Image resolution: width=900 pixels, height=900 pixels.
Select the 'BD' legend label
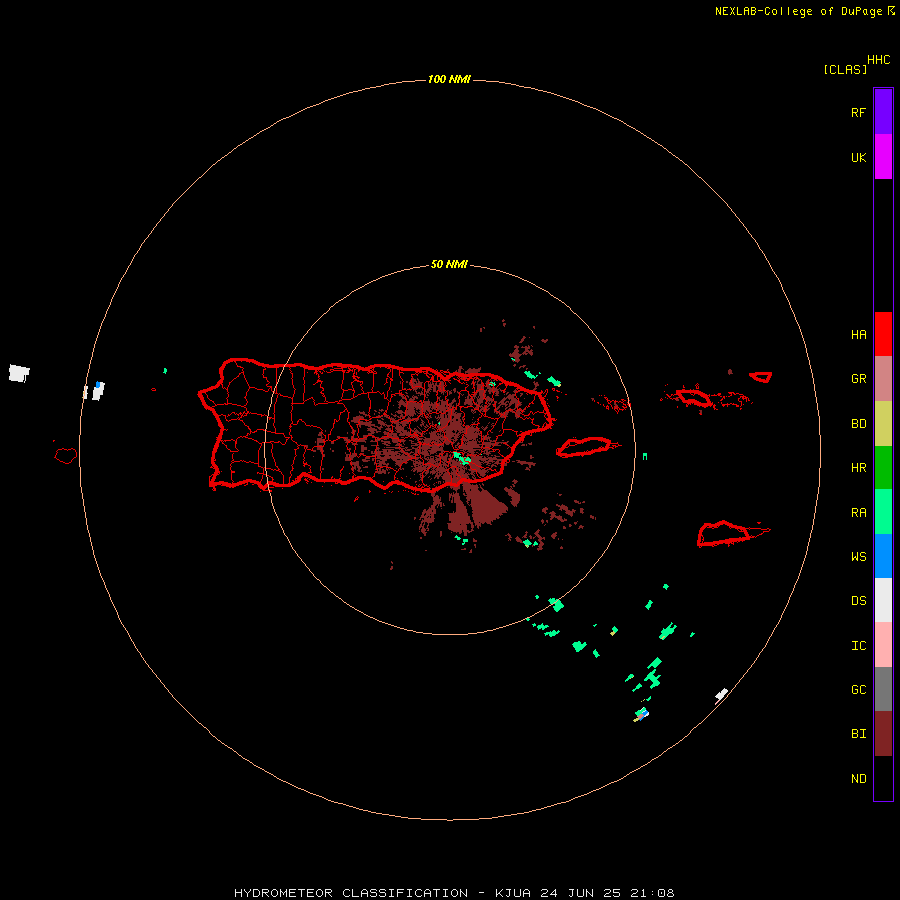pyautogui.click(x=858, y=424)
